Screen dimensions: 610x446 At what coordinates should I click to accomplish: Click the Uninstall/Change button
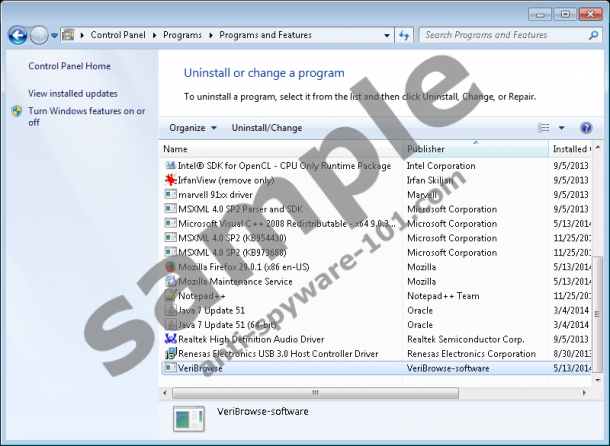click(266, 128)
